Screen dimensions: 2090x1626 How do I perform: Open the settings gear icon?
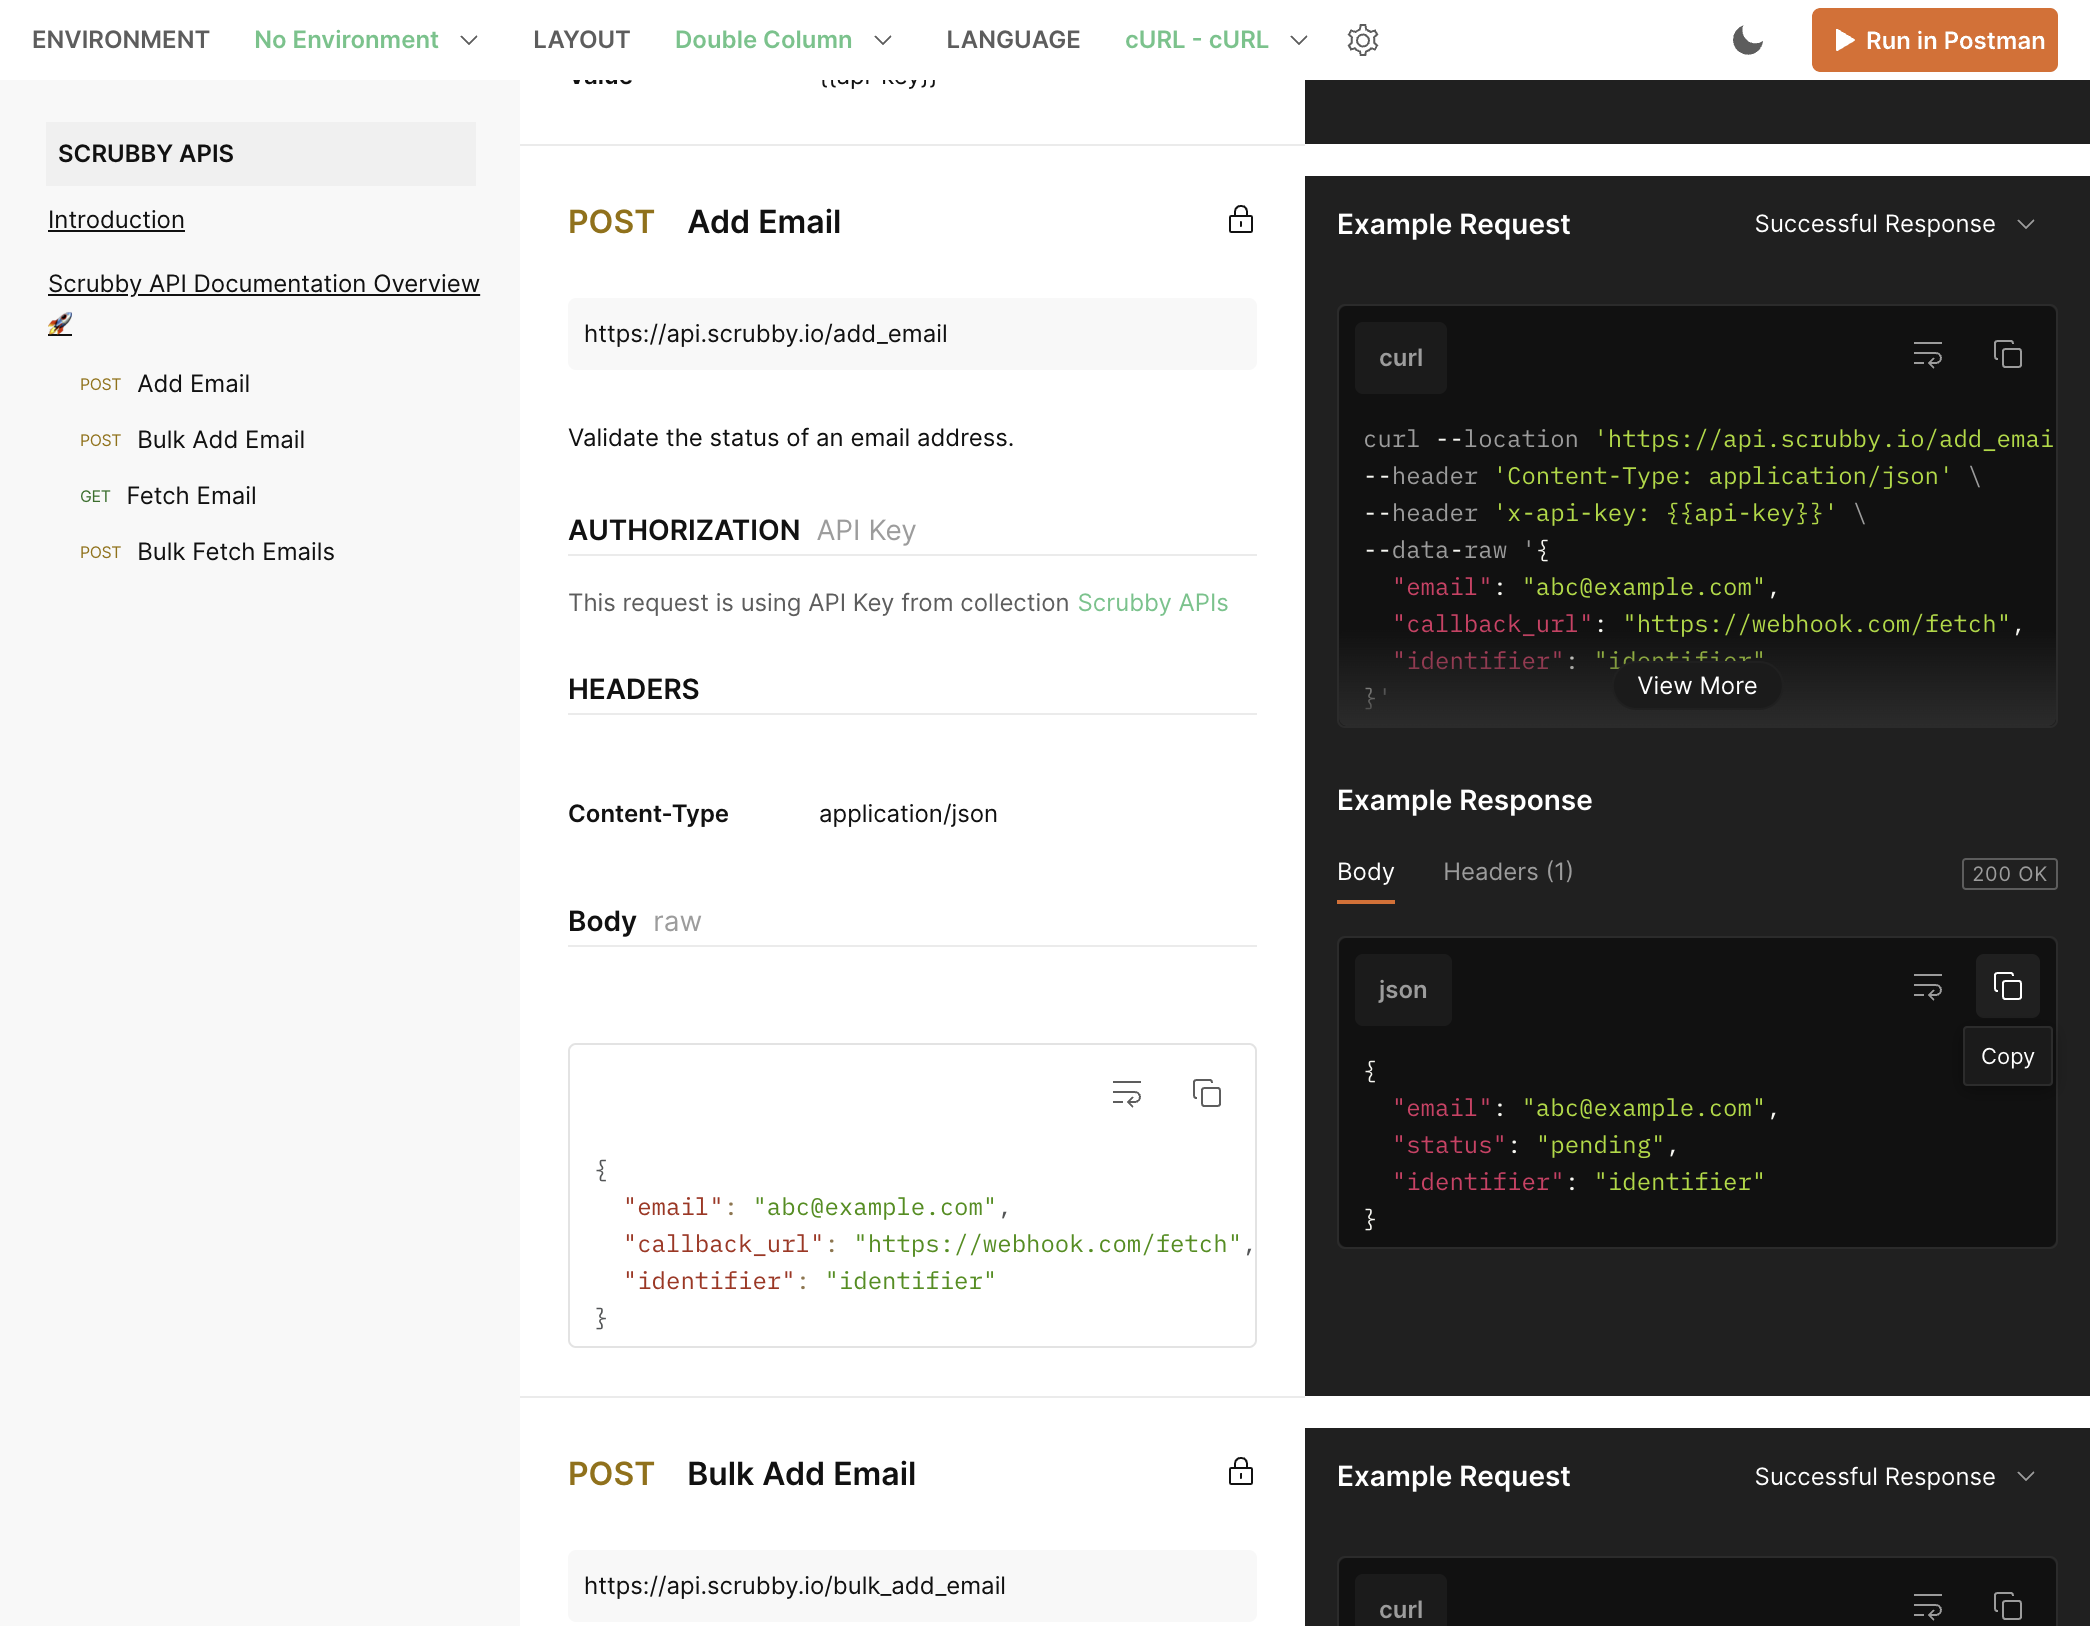[x=1362, y=40]
